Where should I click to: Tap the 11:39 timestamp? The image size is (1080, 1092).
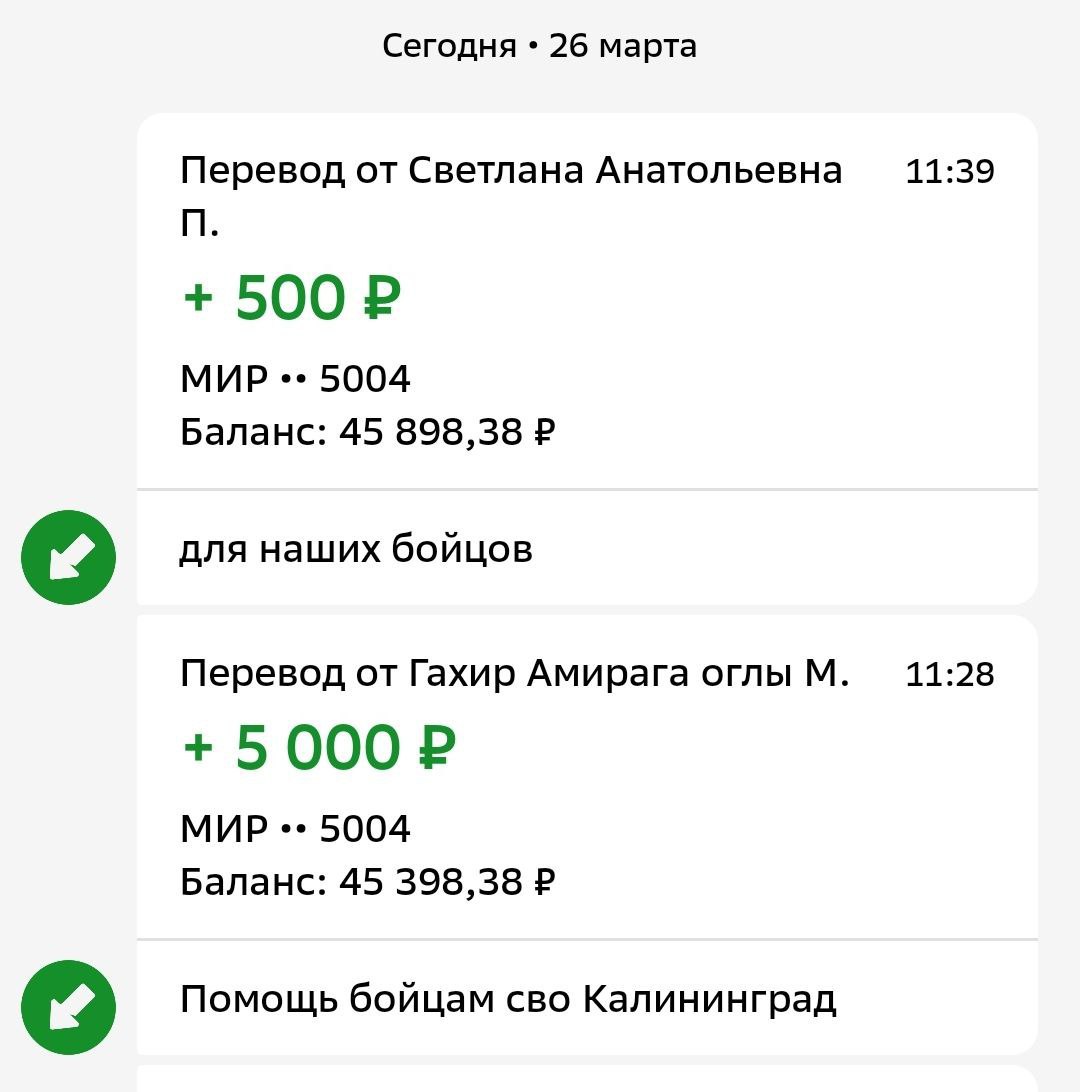950,171
